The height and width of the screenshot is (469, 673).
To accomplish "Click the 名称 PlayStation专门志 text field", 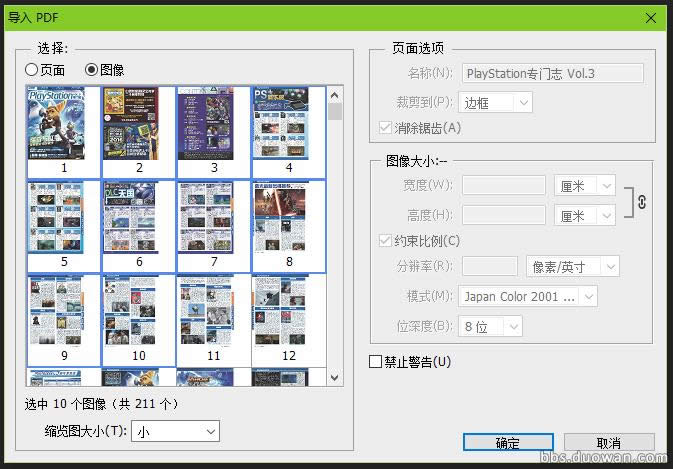I will (x=553, y=73).
